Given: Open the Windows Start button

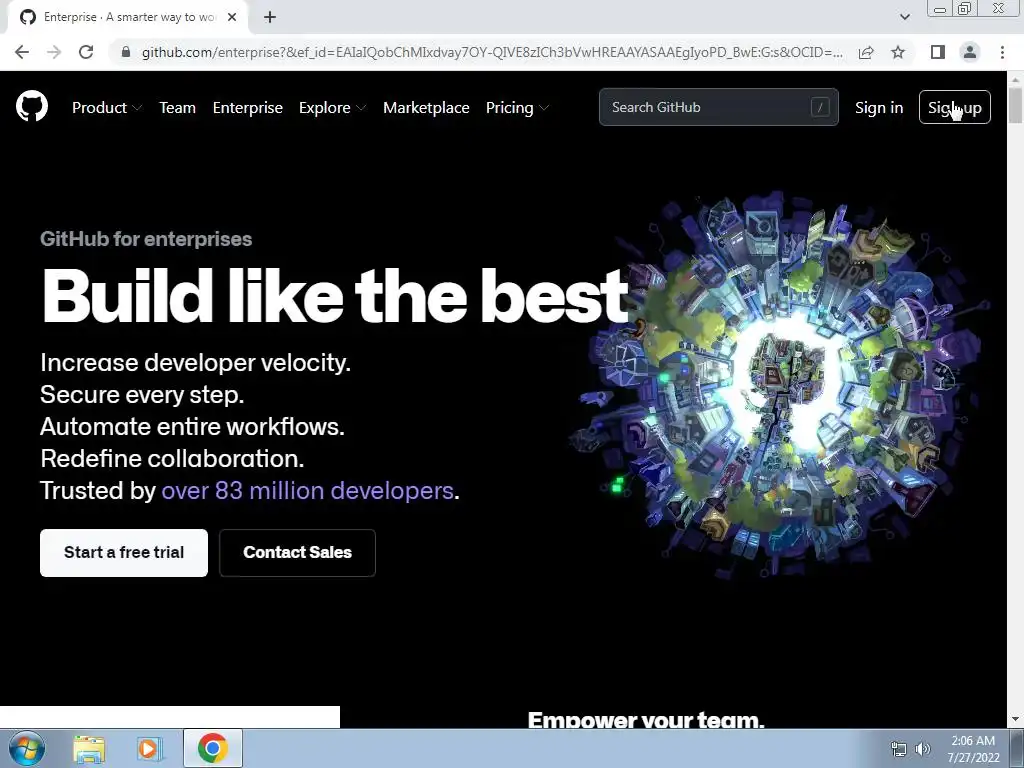Looking at the screenshot, I should [x=25, y=748].
